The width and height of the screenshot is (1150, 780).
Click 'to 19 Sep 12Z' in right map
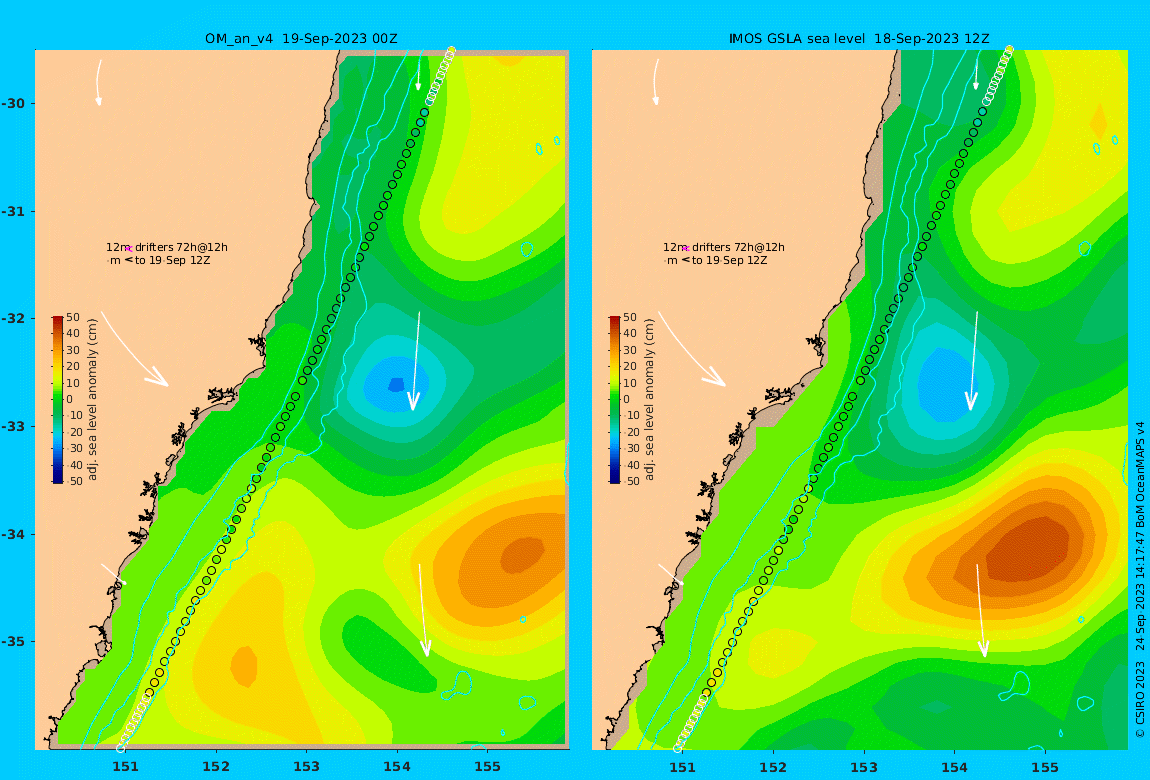[730, 260]
